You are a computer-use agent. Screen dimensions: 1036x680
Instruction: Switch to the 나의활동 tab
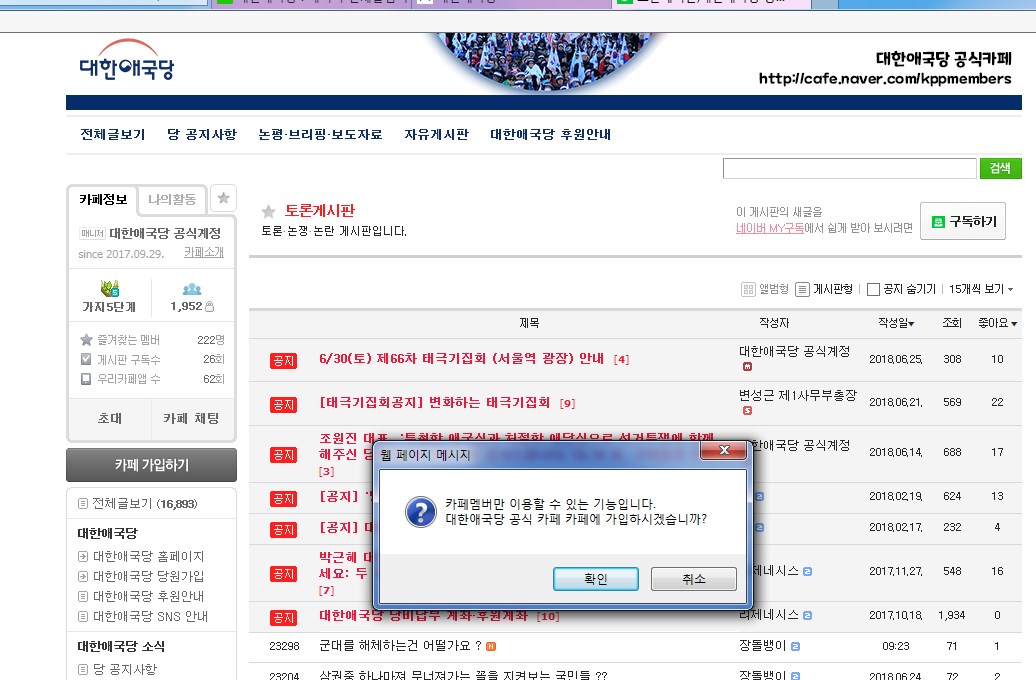pos(172,199)
